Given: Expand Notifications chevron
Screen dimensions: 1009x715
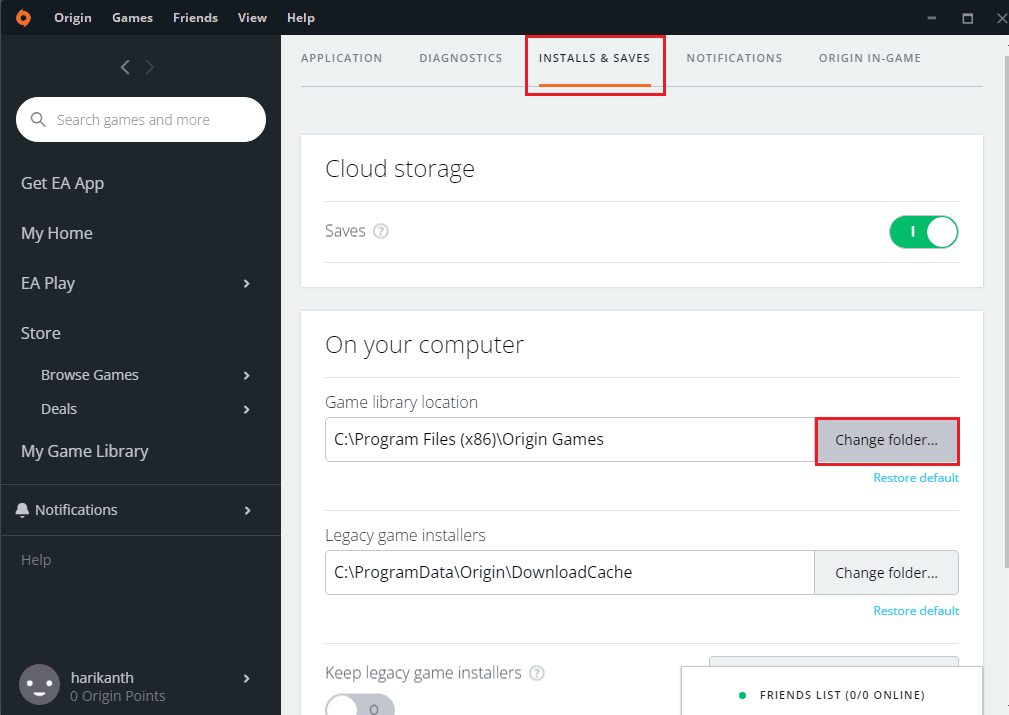Looking at the screenshot, I should pos(247,510).
